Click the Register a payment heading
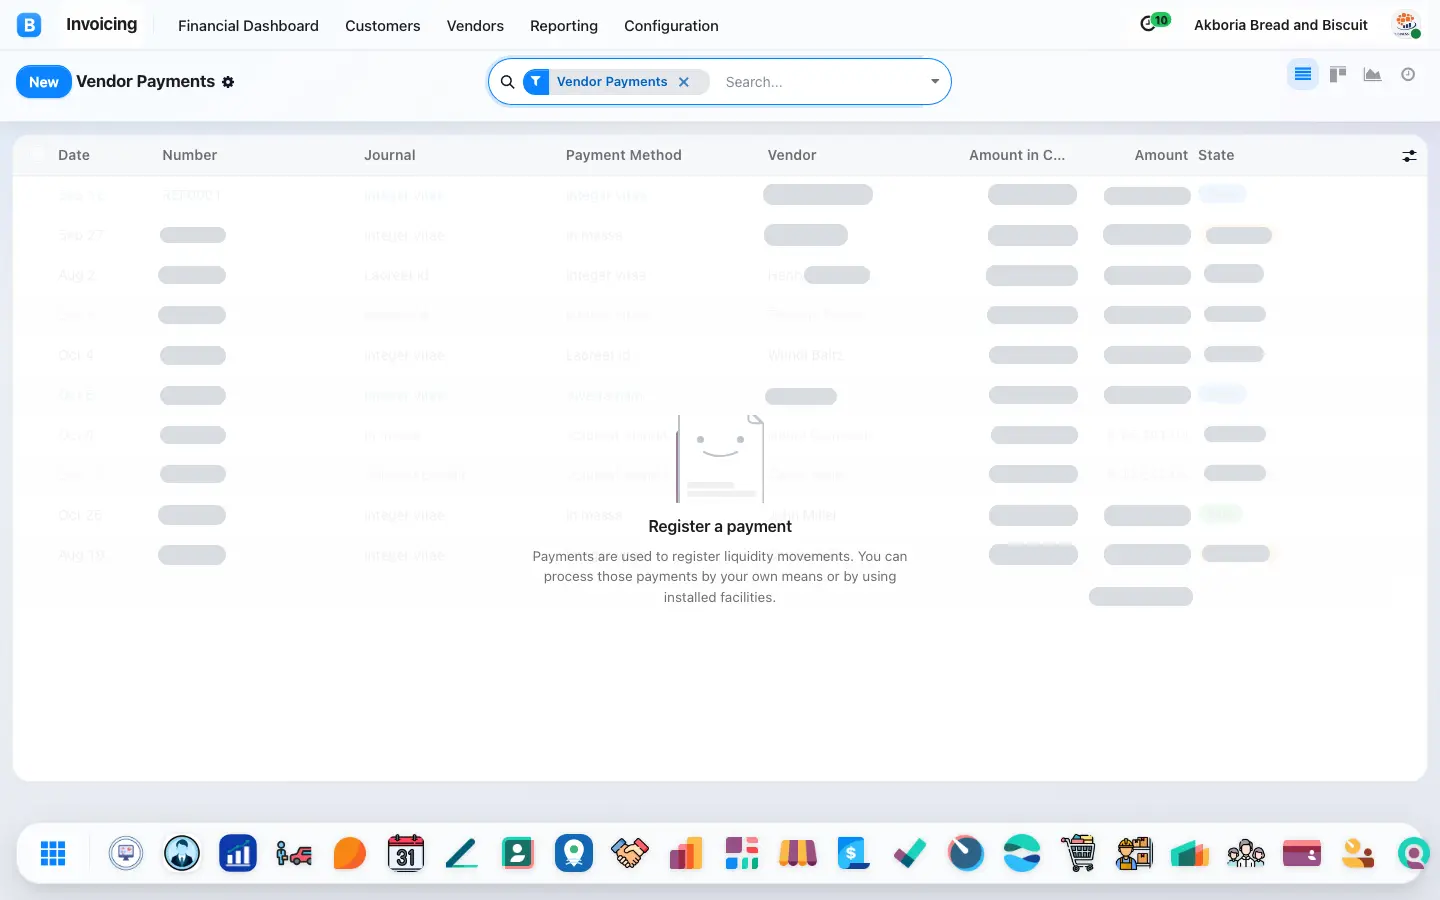This screenshot has width=1440, height=900. [x=720, y=527]
